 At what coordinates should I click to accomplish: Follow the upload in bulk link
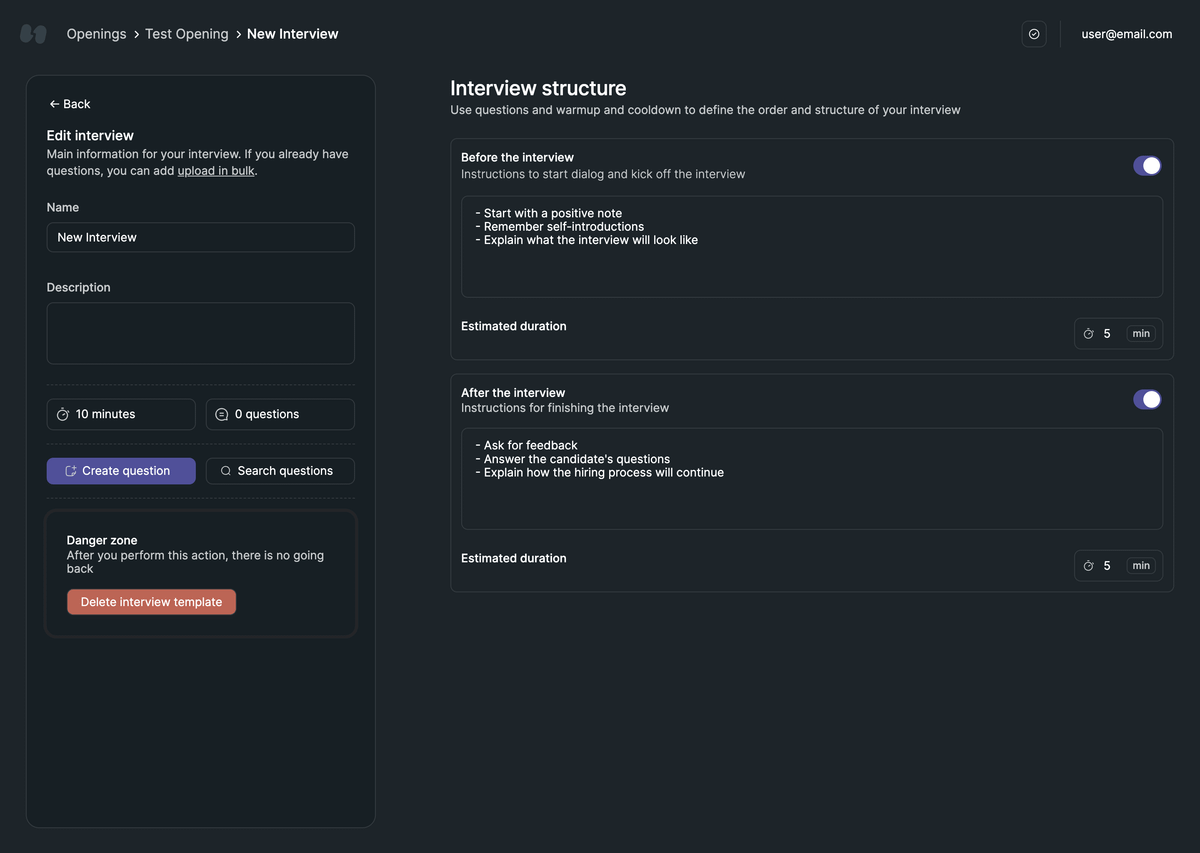click(x=216, y=171)
